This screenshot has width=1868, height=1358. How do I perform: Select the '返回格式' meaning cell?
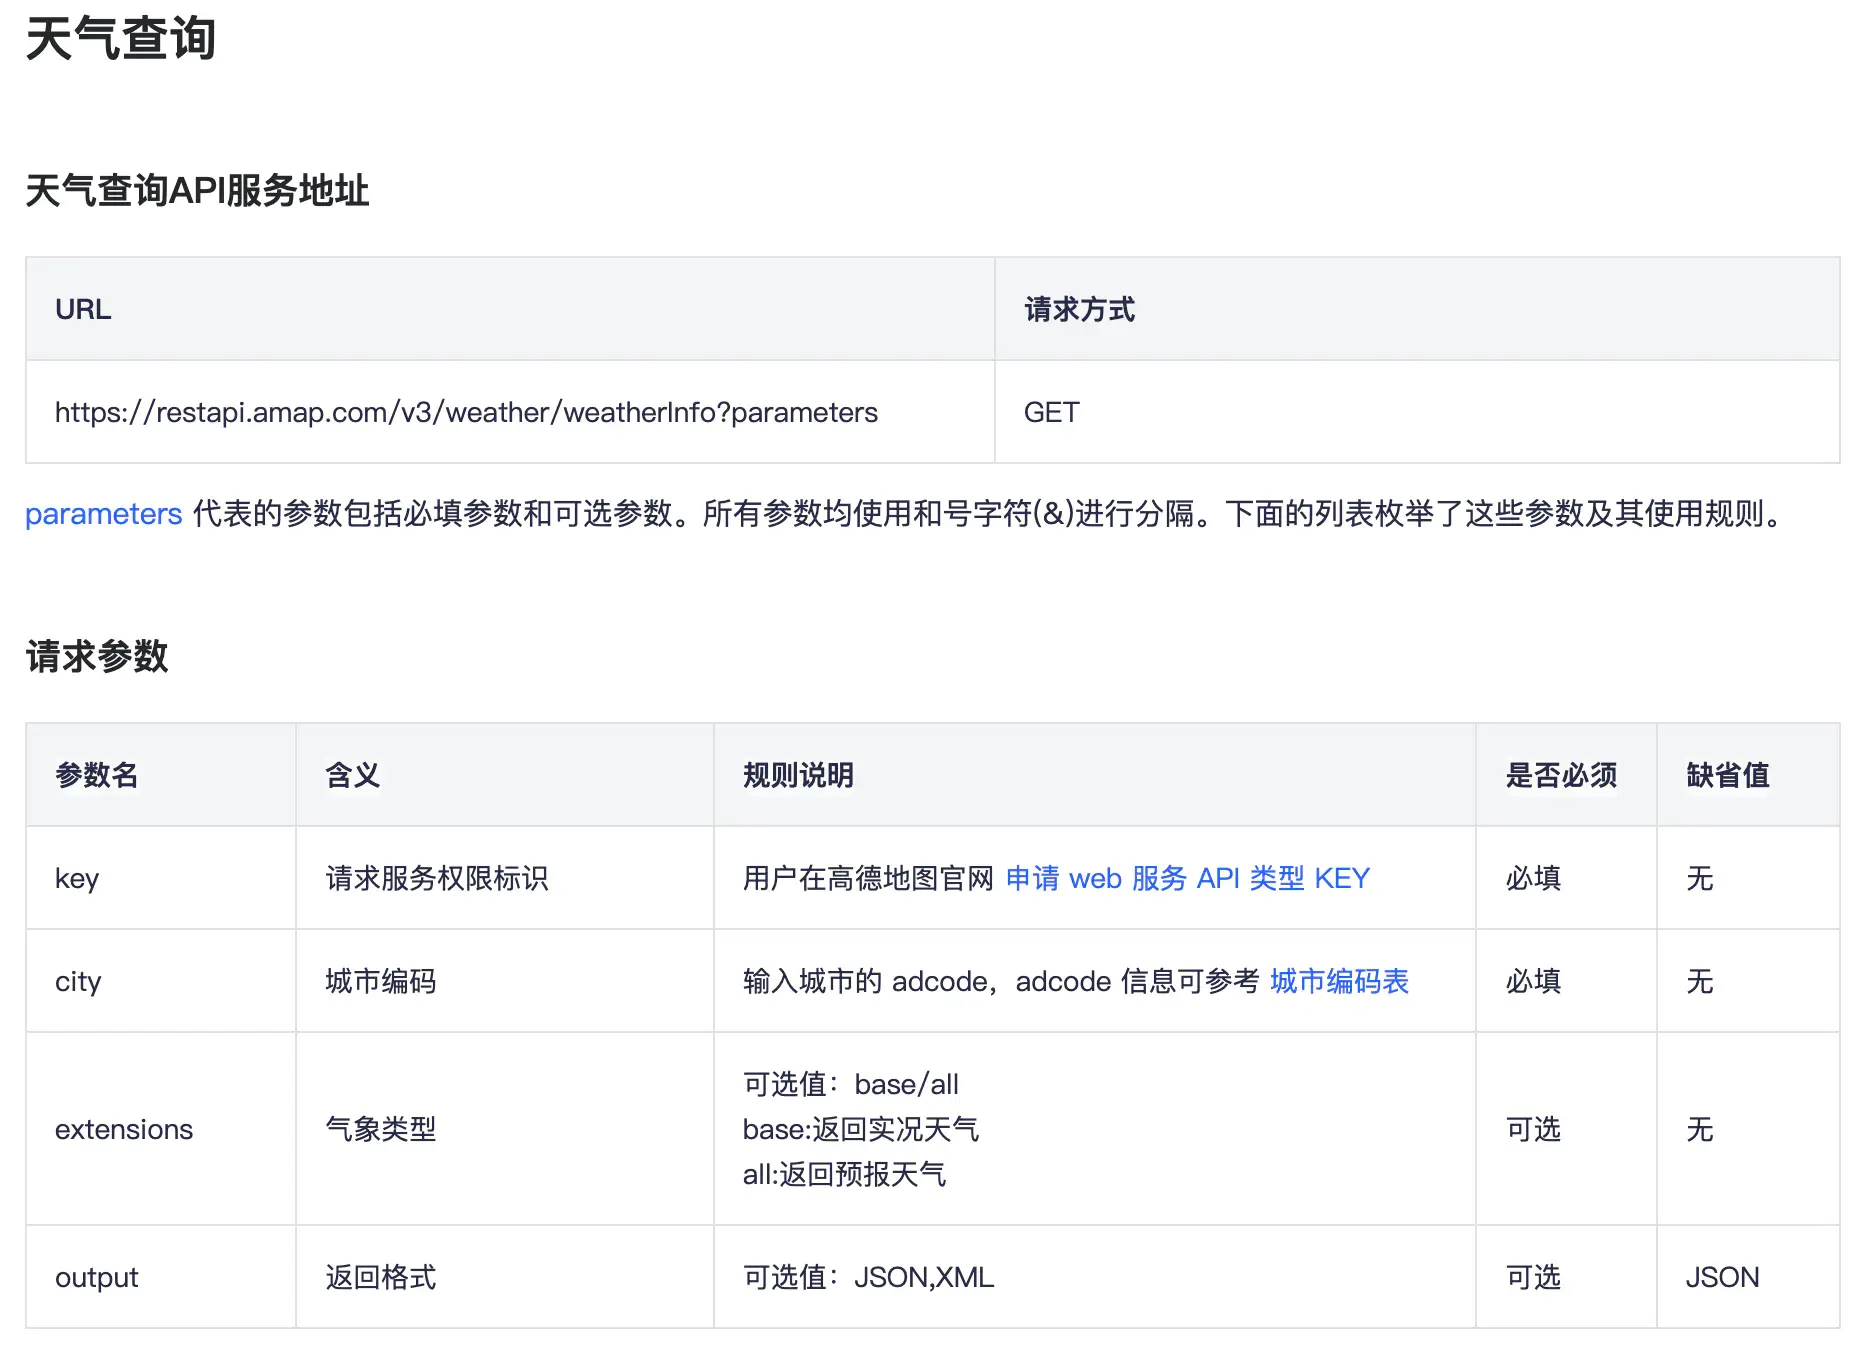pos(505,1277)
